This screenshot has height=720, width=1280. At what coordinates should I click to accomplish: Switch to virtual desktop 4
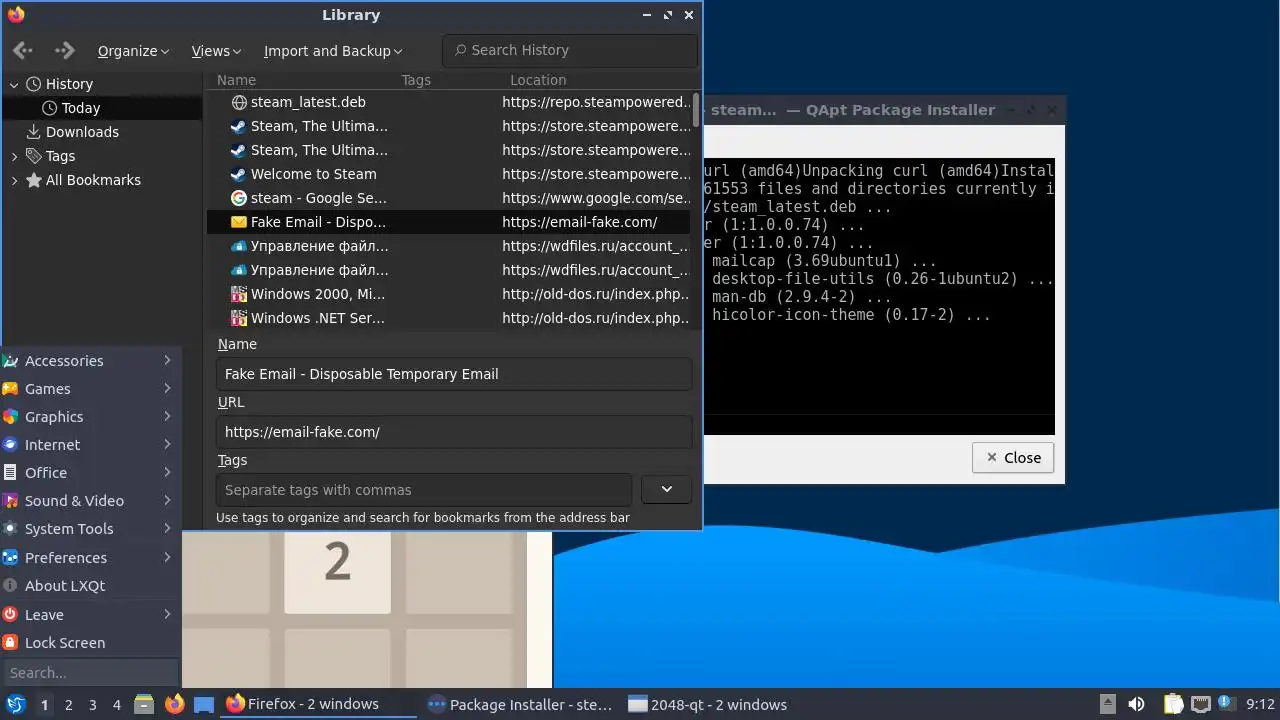tap(116, 704)
